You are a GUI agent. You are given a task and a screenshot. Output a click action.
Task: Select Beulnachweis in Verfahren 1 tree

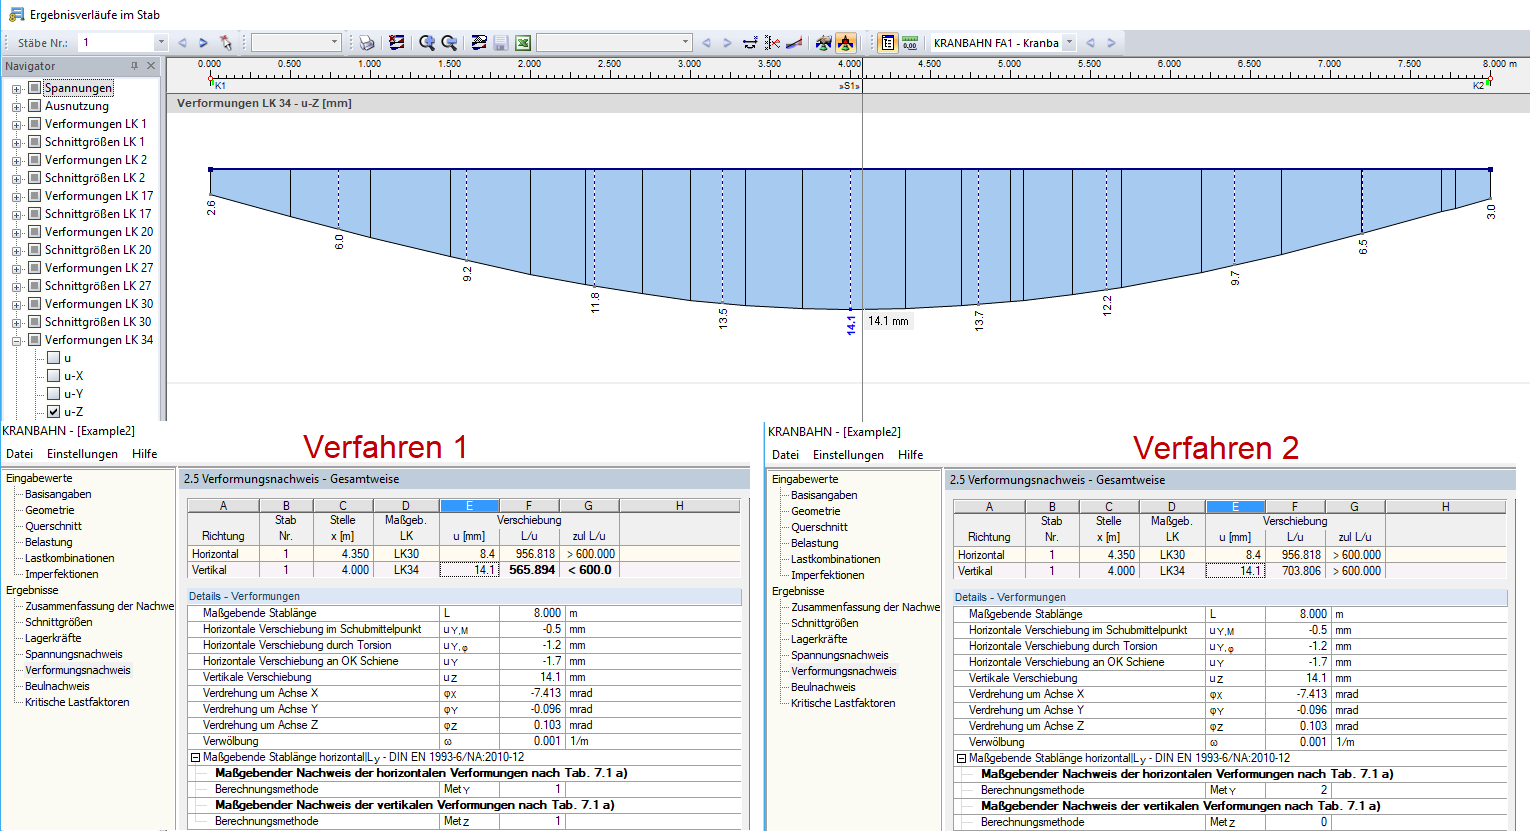click(57, 686)
